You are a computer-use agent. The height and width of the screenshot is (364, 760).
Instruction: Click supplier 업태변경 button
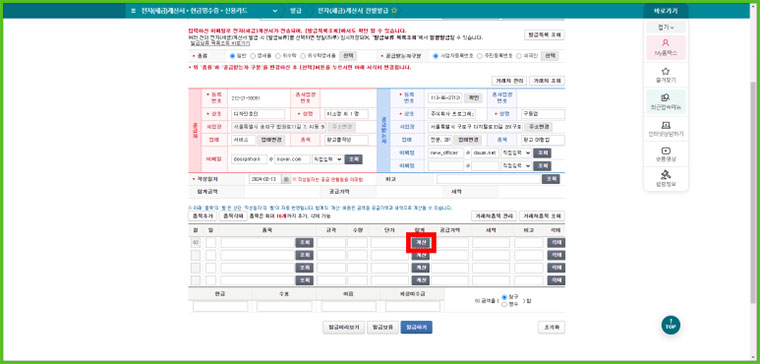point(270,140)
